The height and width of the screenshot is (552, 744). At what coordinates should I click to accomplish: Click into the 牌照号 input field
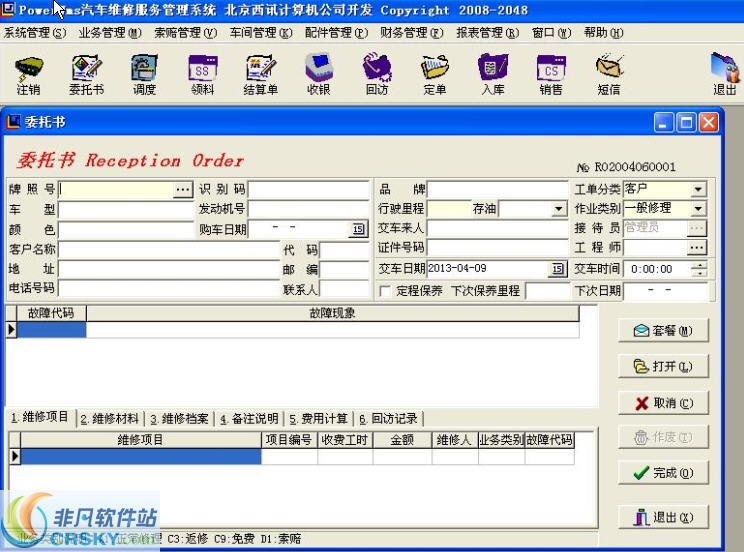click(x=116, y=189)
